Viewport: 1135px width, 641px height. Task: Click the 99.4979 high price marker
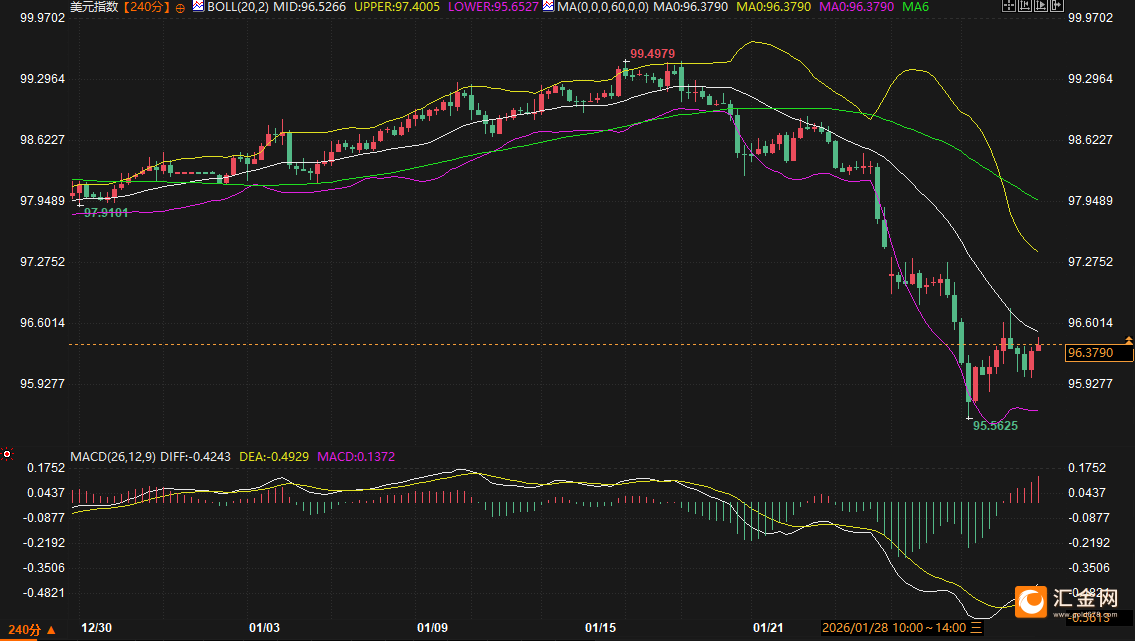(x=651, y=53)
